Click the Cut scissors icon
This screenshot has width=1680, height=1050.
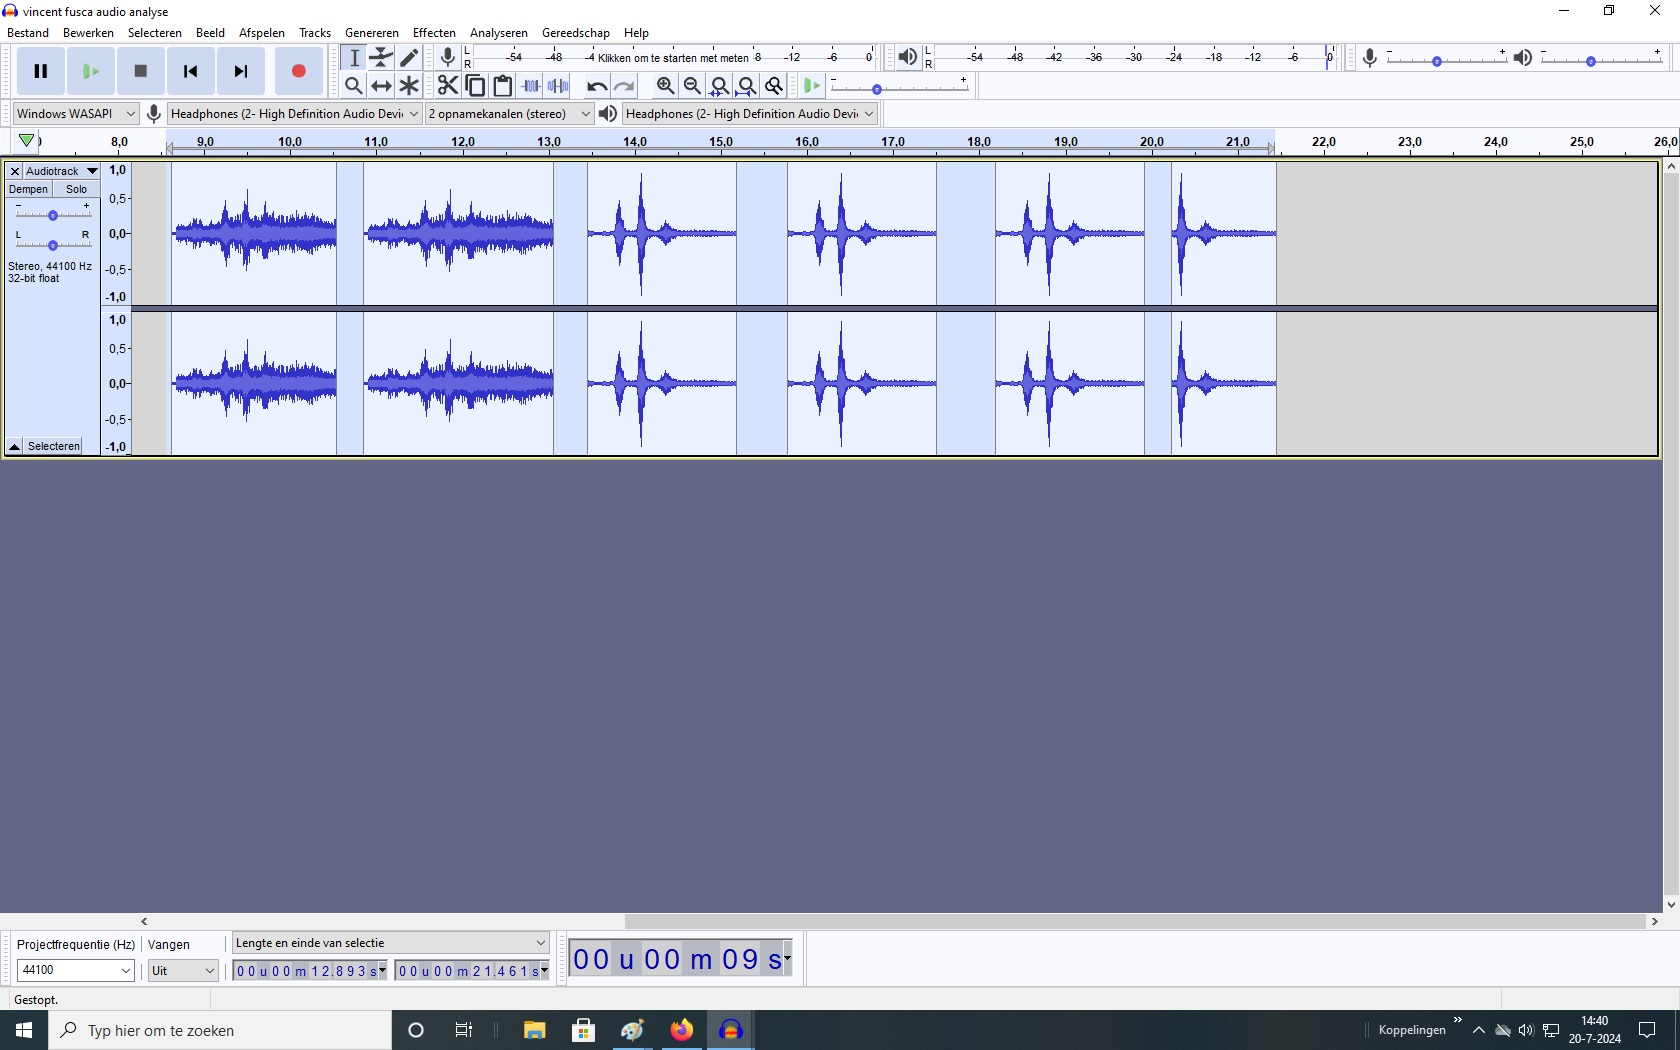coord(447,86)
